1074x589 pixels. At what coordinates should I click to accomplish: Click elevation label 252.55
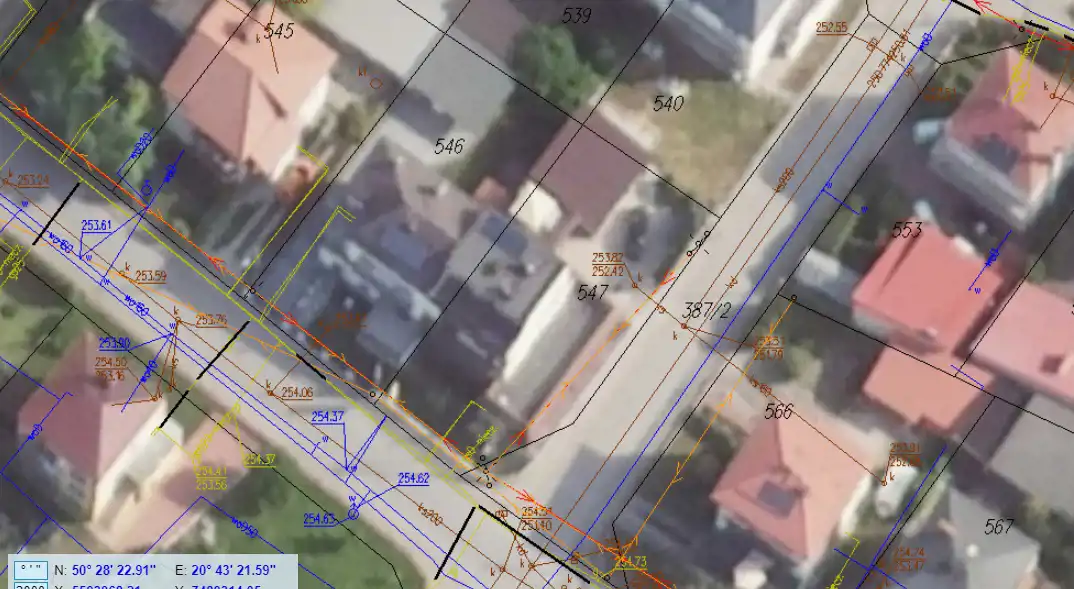click(x=831, y=27)
